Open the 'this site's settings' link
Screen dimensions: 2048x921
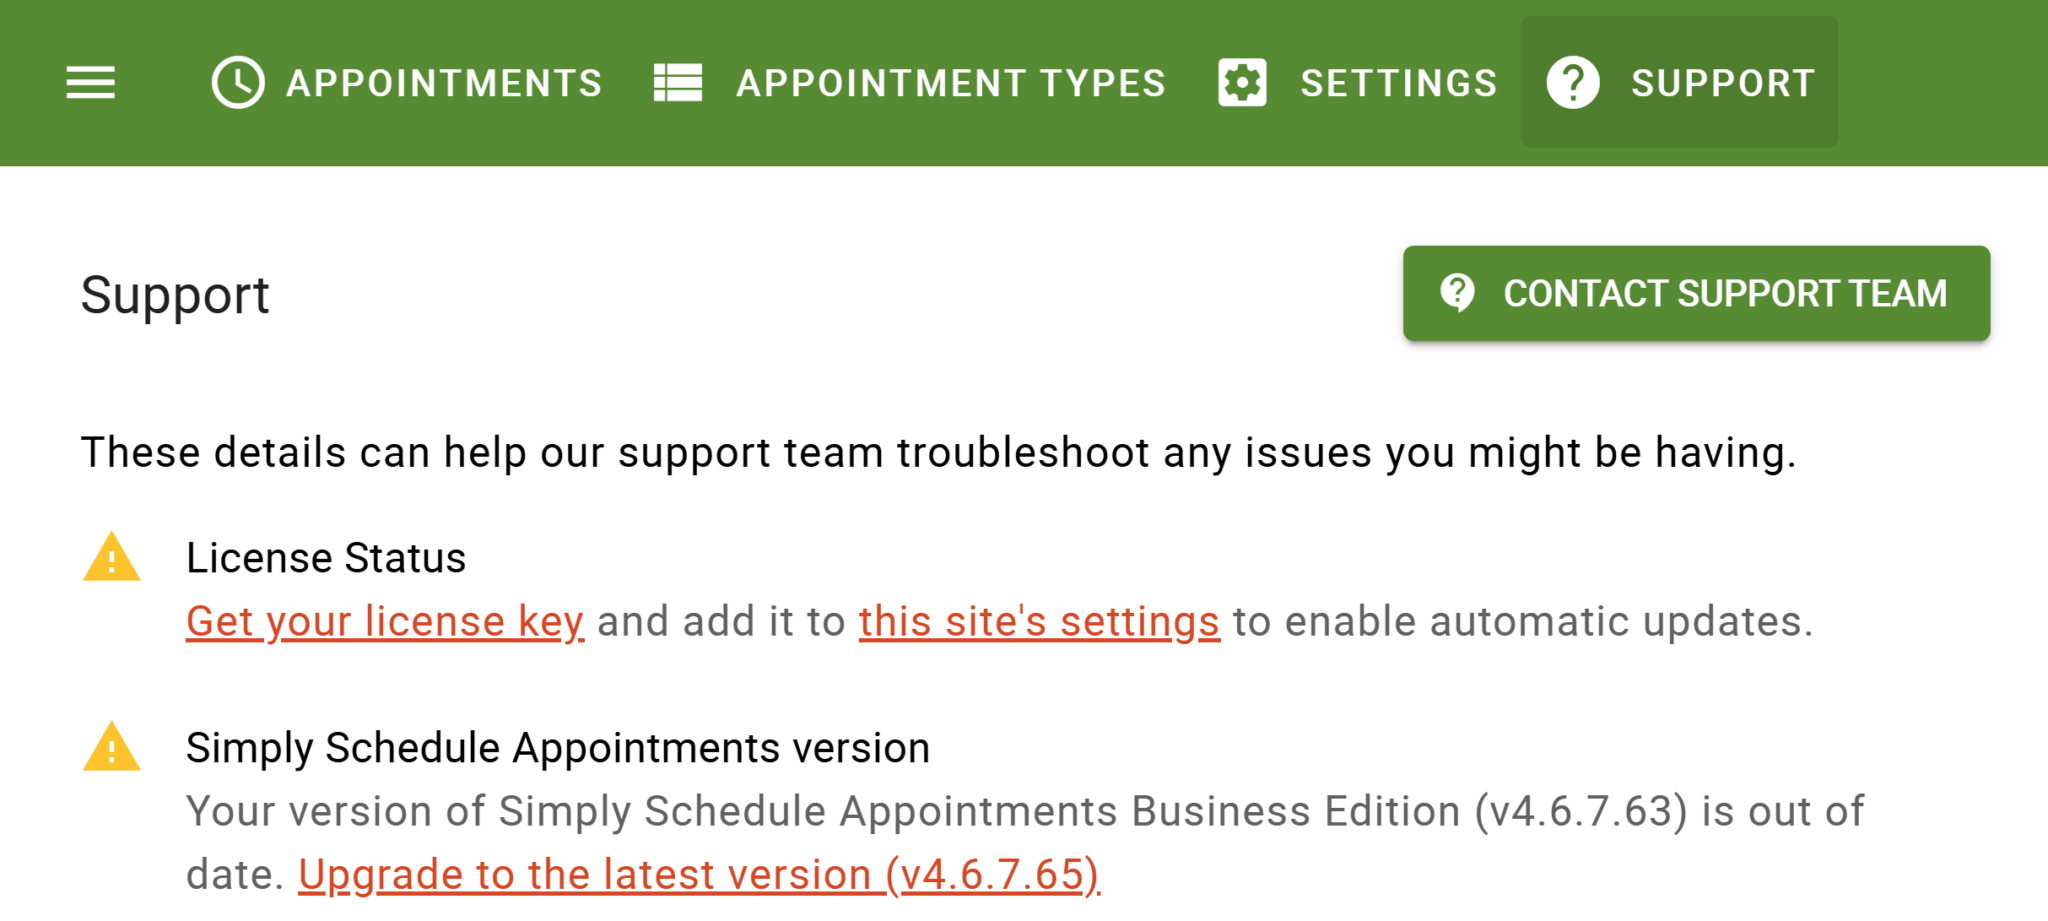pos(1039,621)
